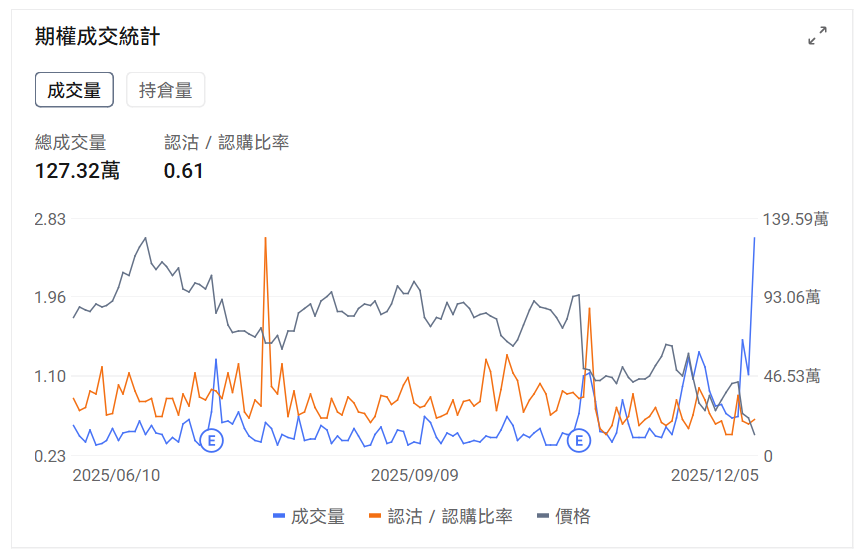Open the later E event marker
The image size is (860, 555).
pos(579,440)
